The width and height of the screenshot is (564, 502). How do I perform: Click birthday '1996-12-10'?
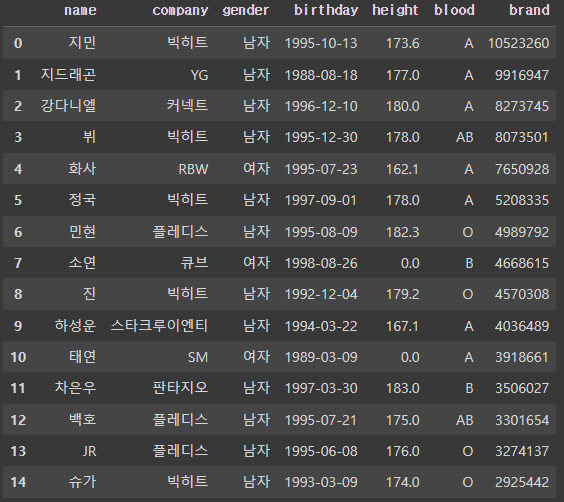(x=321, y=106)
